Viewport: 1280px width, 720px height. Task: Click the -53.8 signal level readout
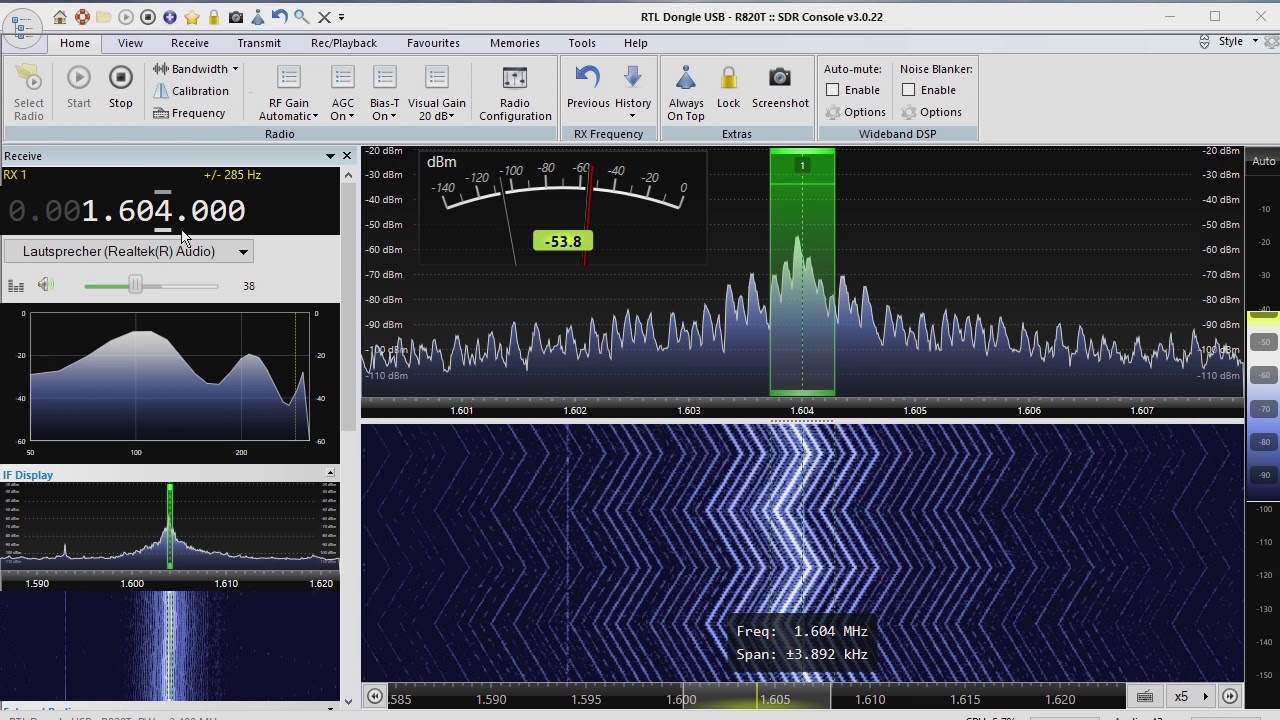point(563,242)
